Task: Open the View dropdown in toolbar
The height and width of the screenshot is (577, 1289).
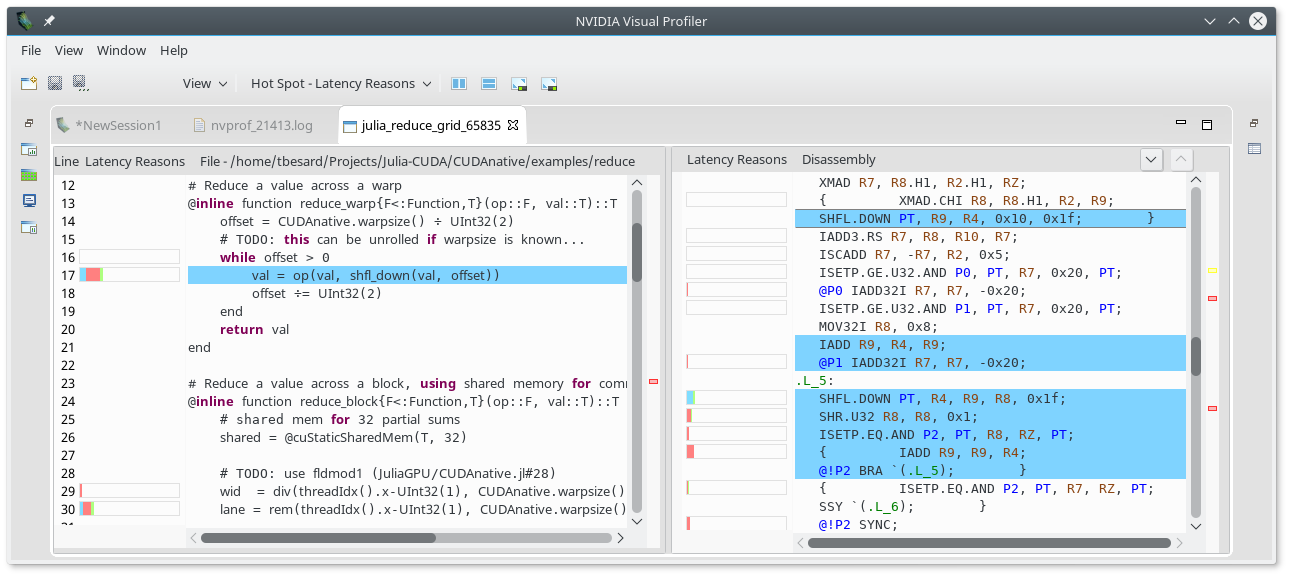Action: pos(205,84)
